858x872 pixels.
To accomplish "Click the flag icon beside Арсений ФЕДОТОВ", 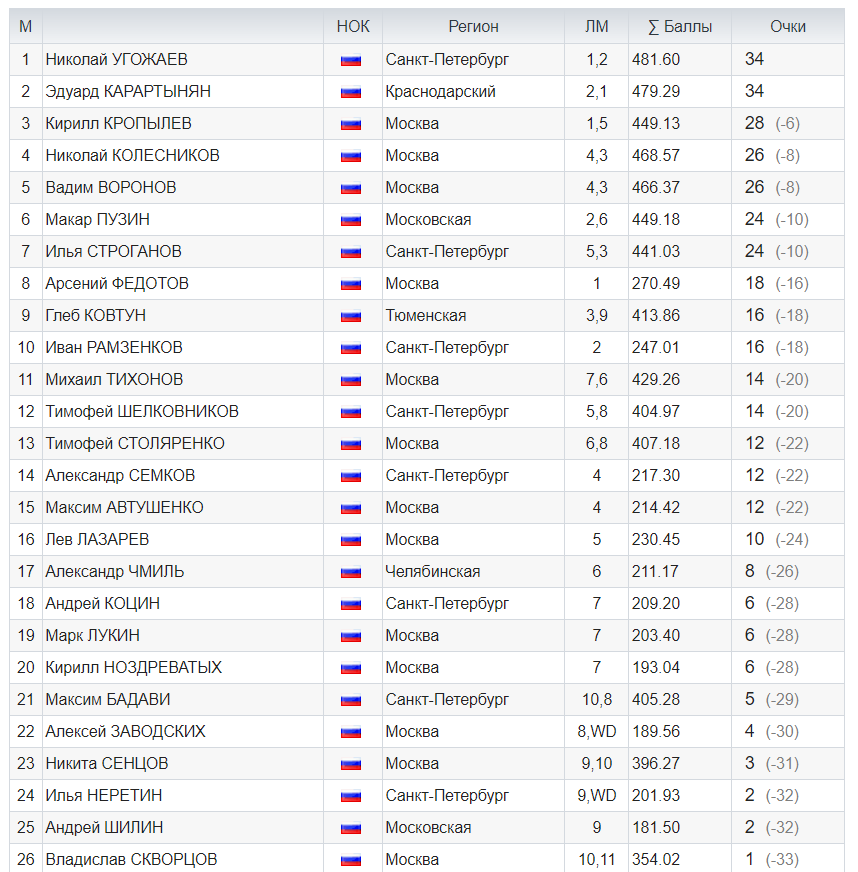I will [x=350, y=284].
